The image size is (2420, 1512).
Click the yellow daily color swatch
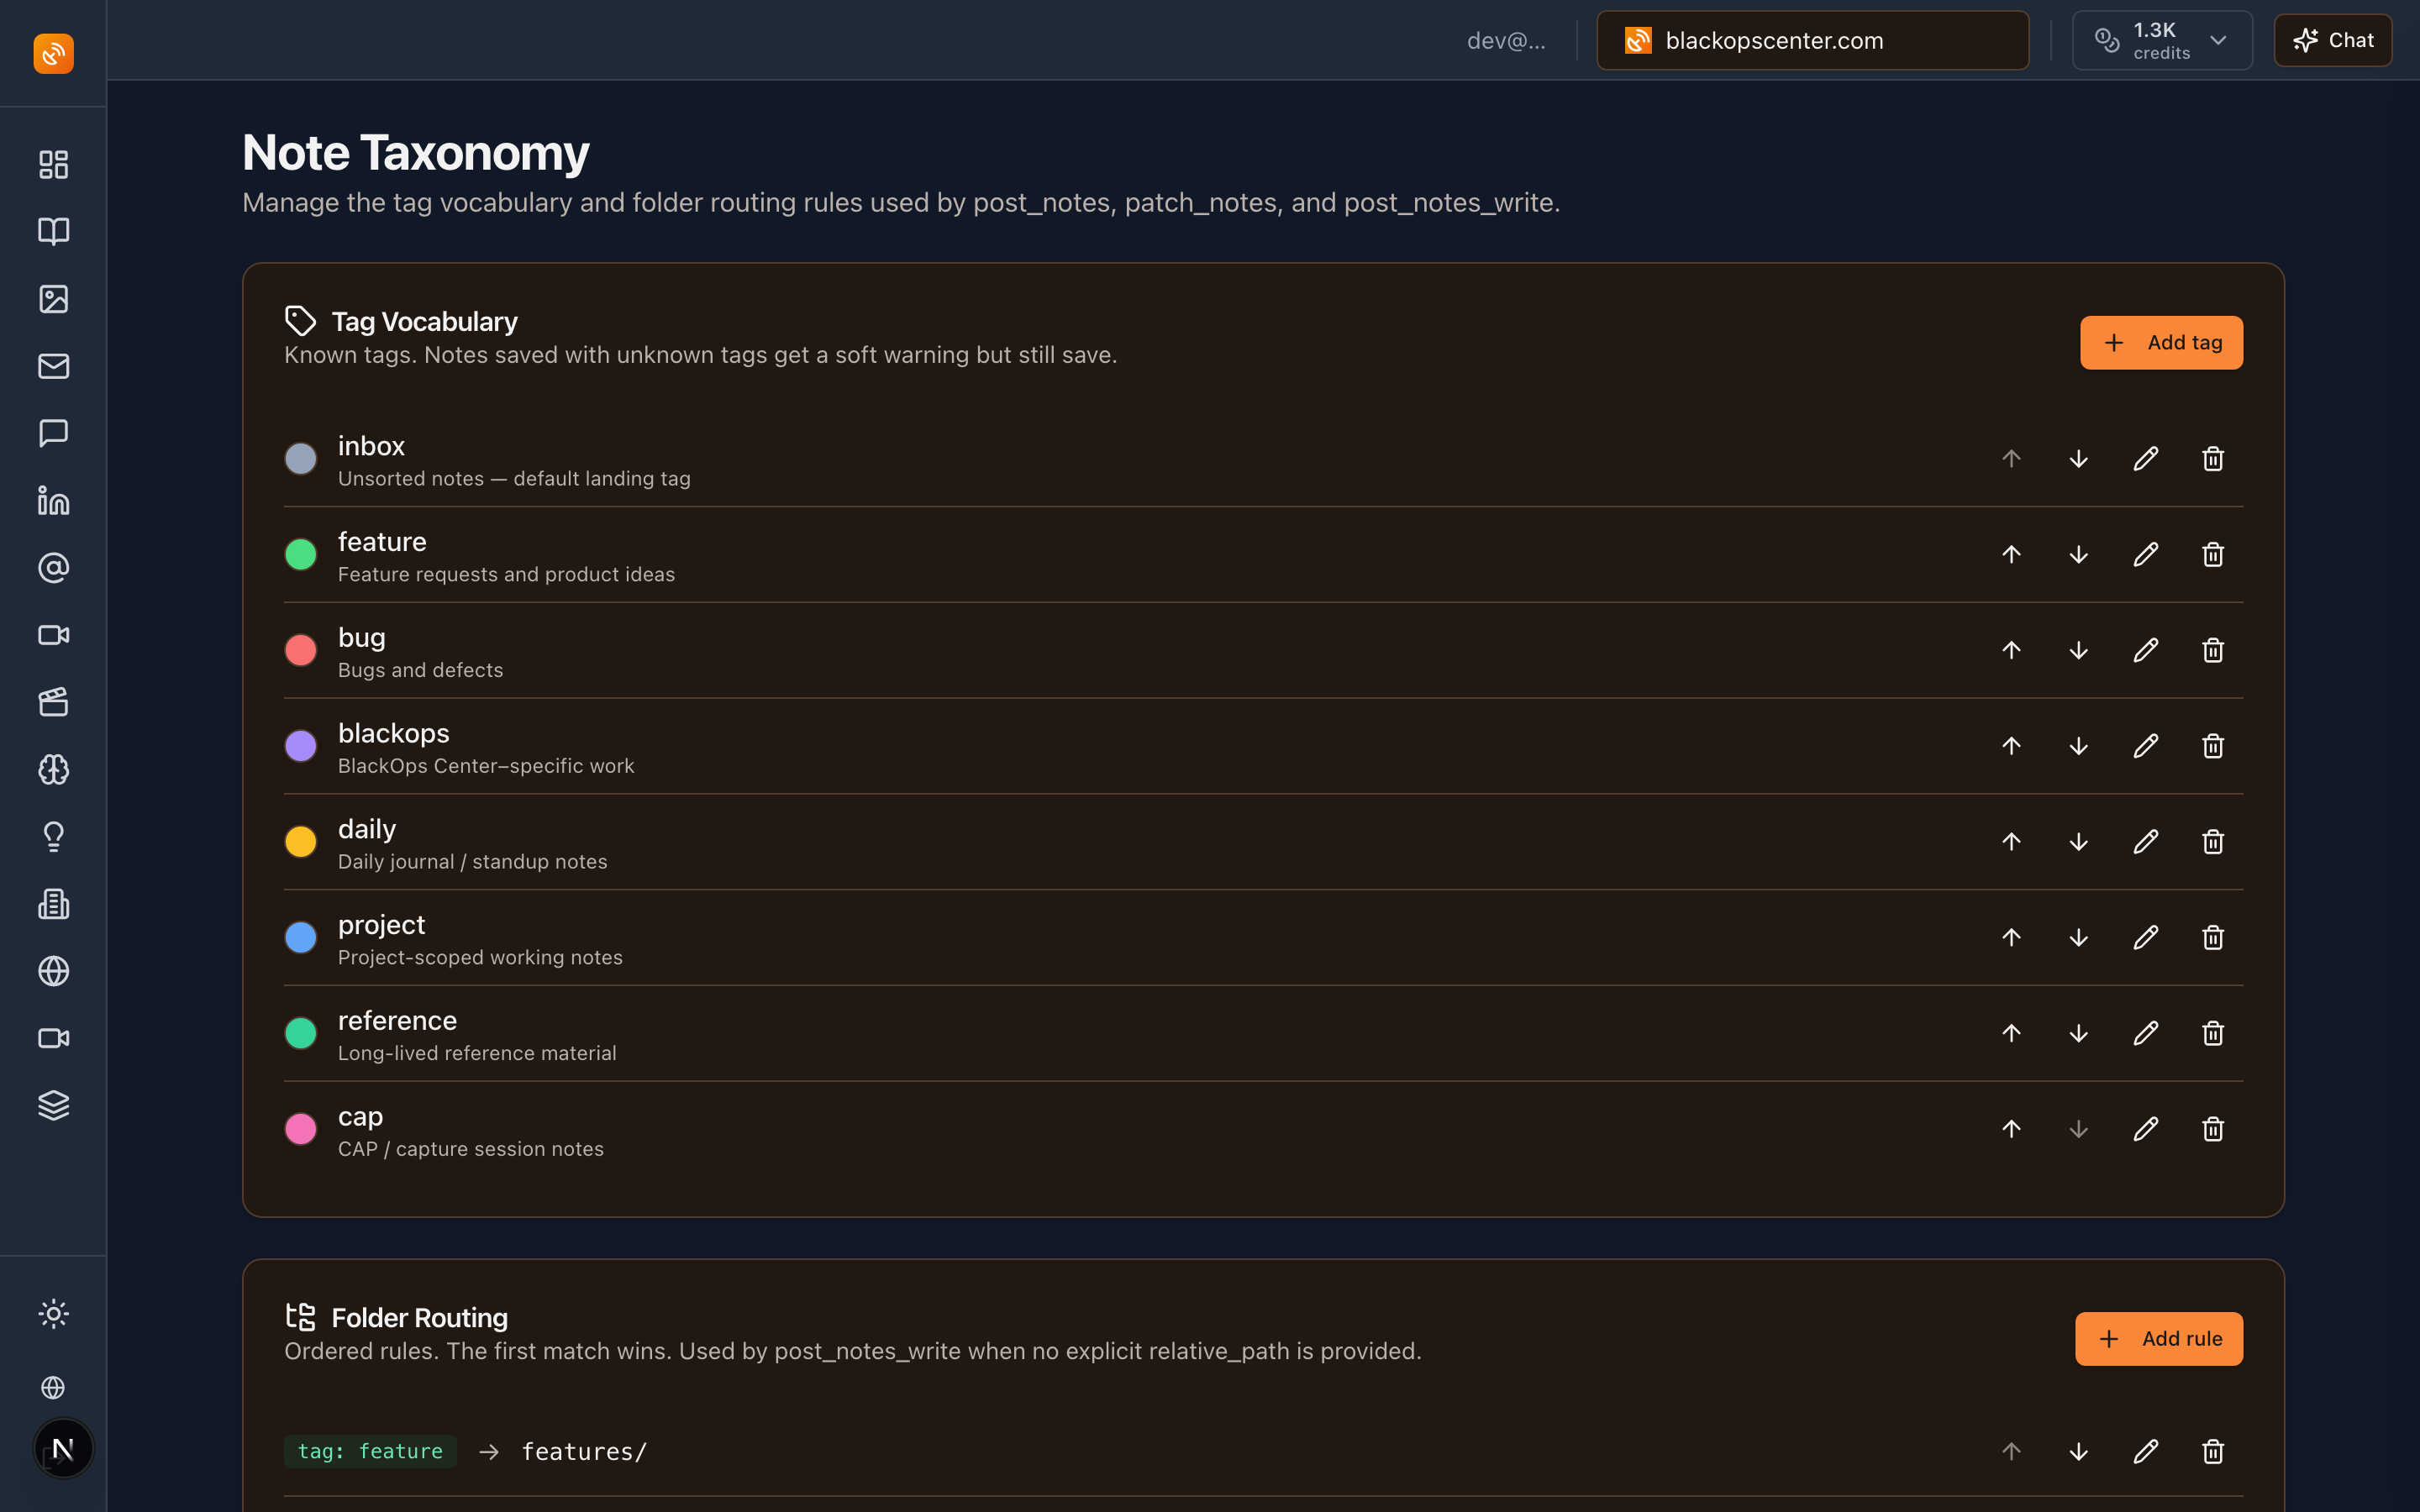301,842
